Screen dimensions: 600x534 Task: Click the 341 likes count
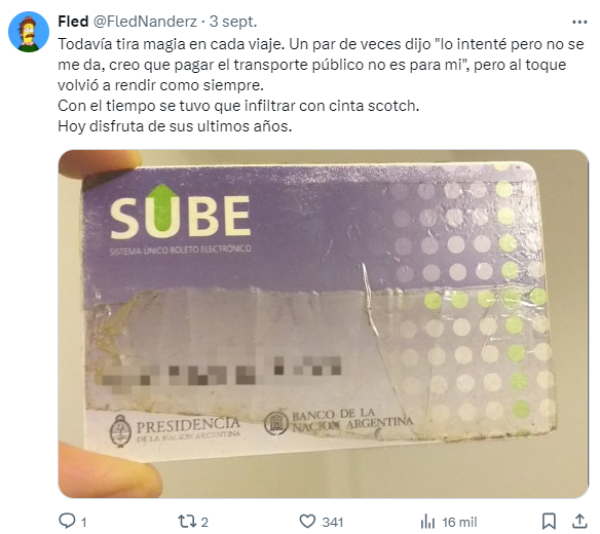pyautogui.click(x=332, y=522)
